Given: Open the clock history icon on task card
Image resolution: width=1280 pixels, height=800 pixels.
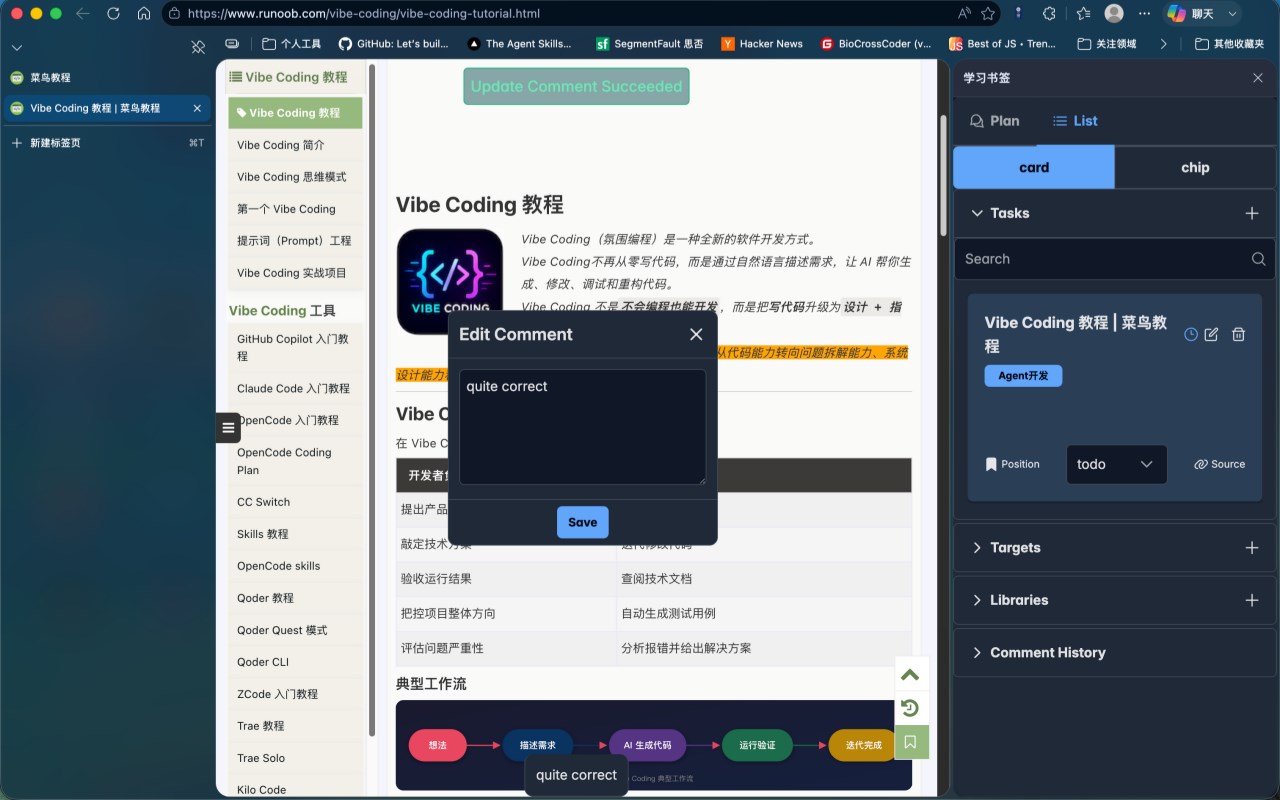Looking at the screenshot, I should coord(1190,334).
